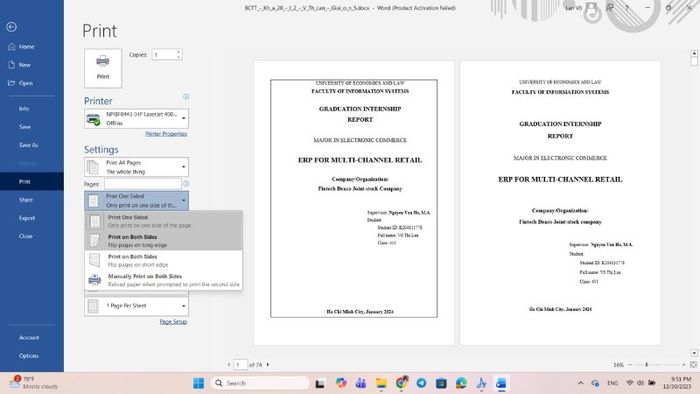Click the Copies number field
The width and height of the screenshot is (700, 394).
[164, 55]
